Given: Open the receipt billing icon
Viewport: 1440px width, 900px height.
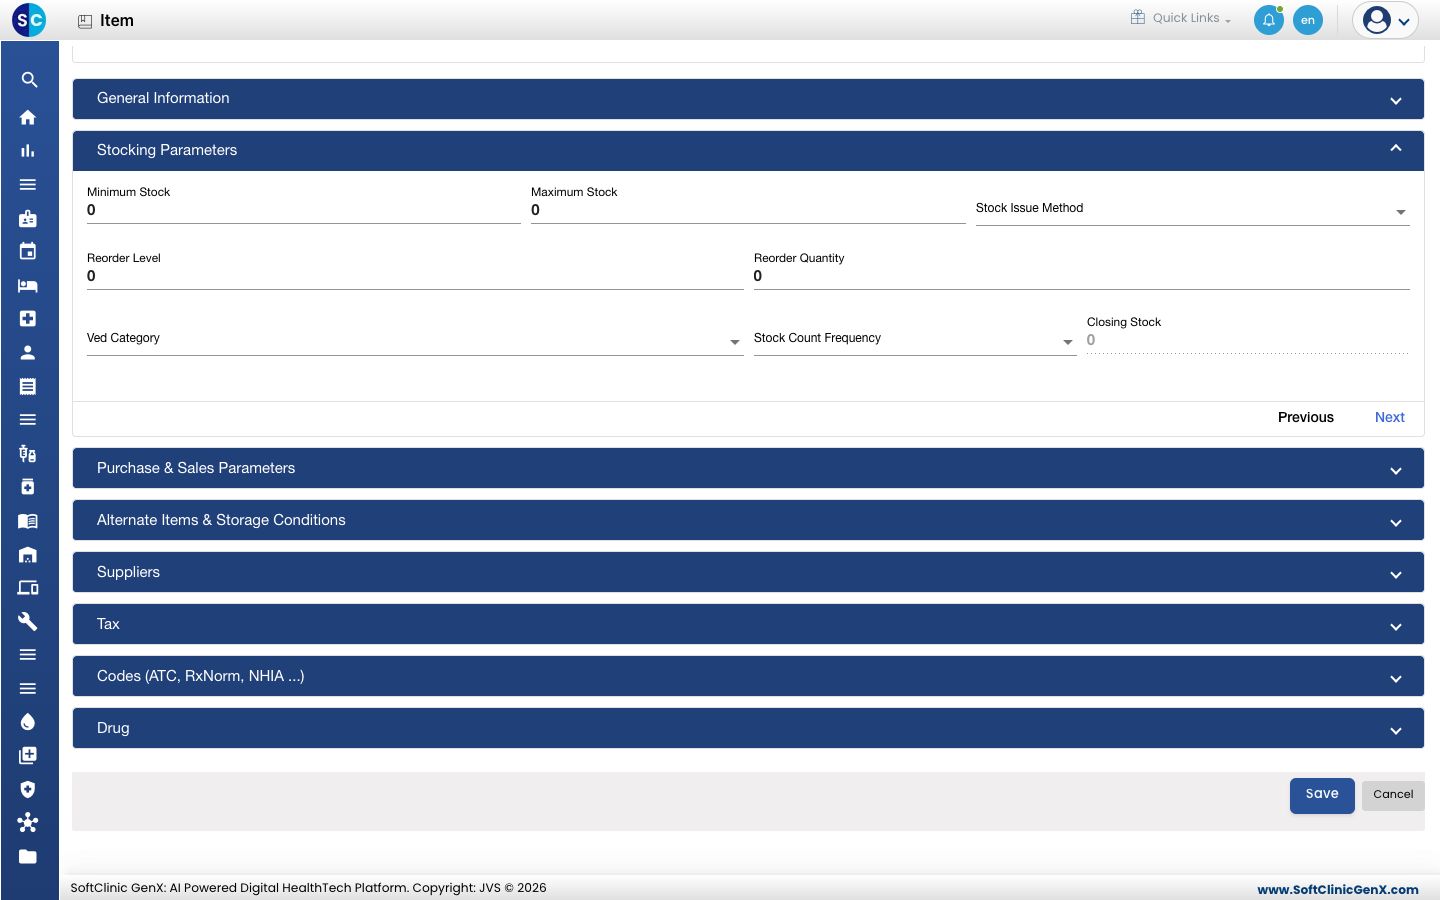Looking at the screenshot, I should [28, 386].
